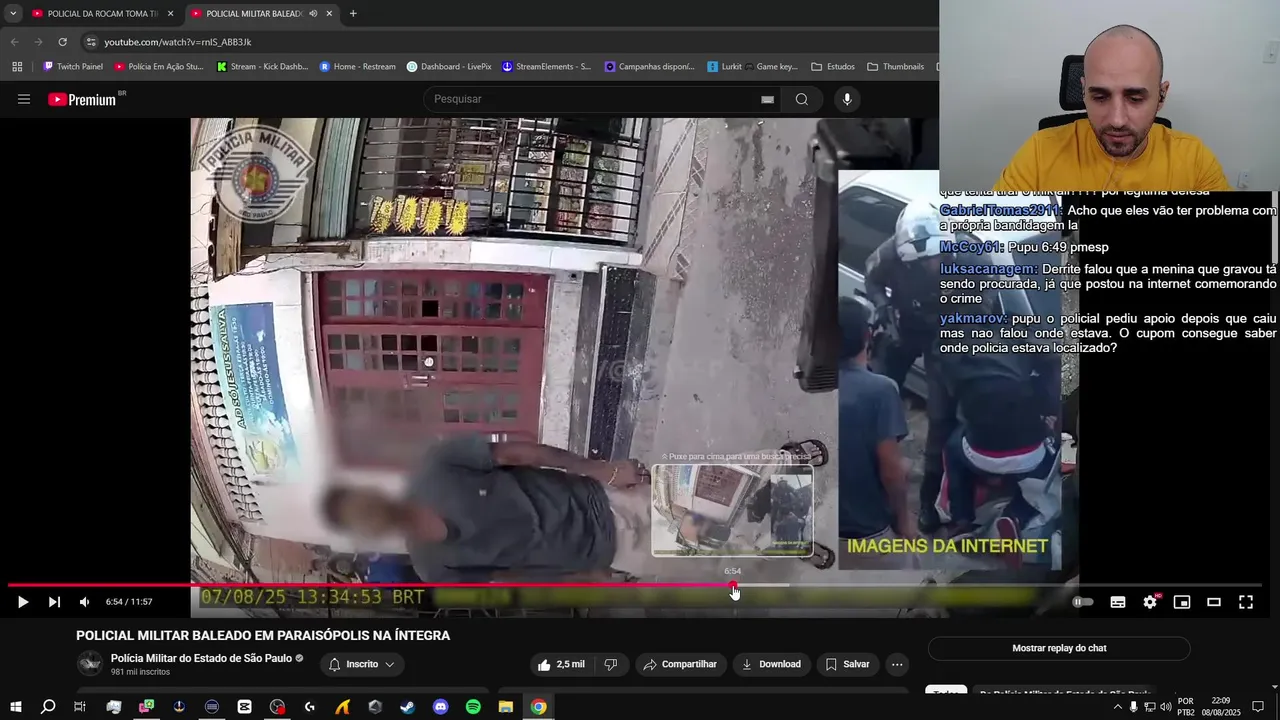
Task: Open Home - Restream bookmark
Action: 357,67
